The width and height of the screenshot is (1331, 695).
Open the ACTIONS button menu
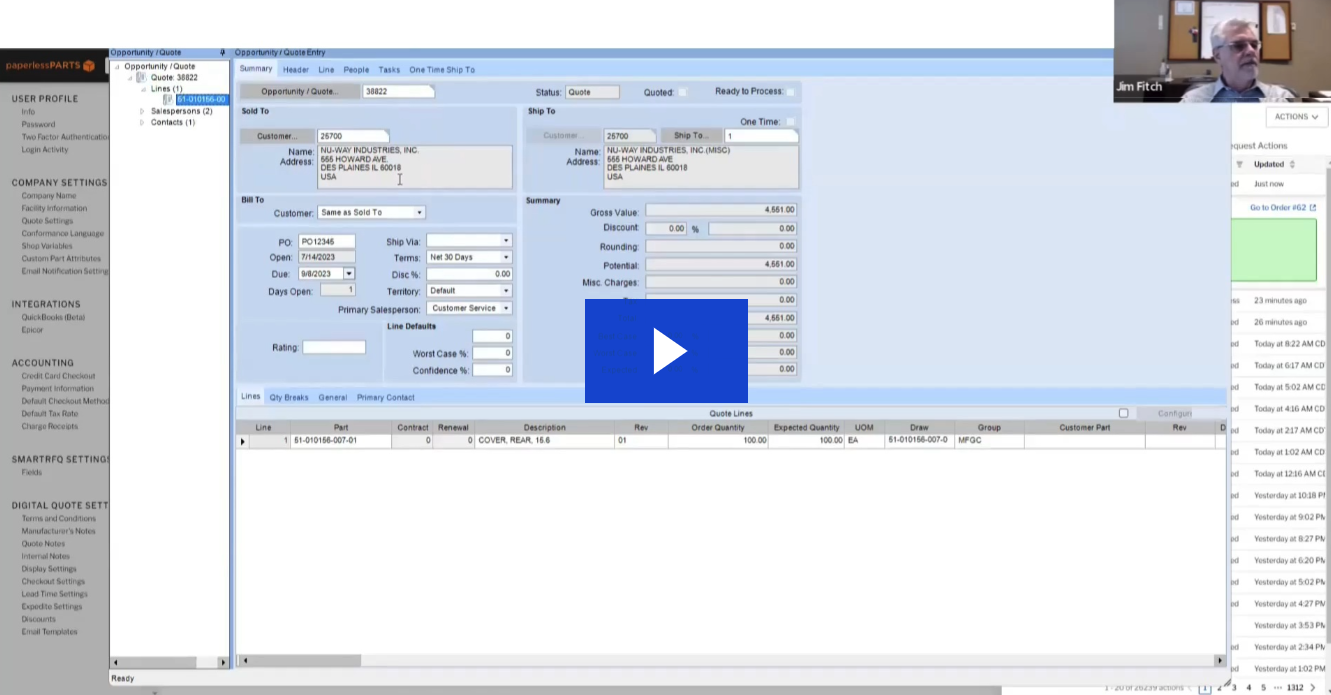1296,117
